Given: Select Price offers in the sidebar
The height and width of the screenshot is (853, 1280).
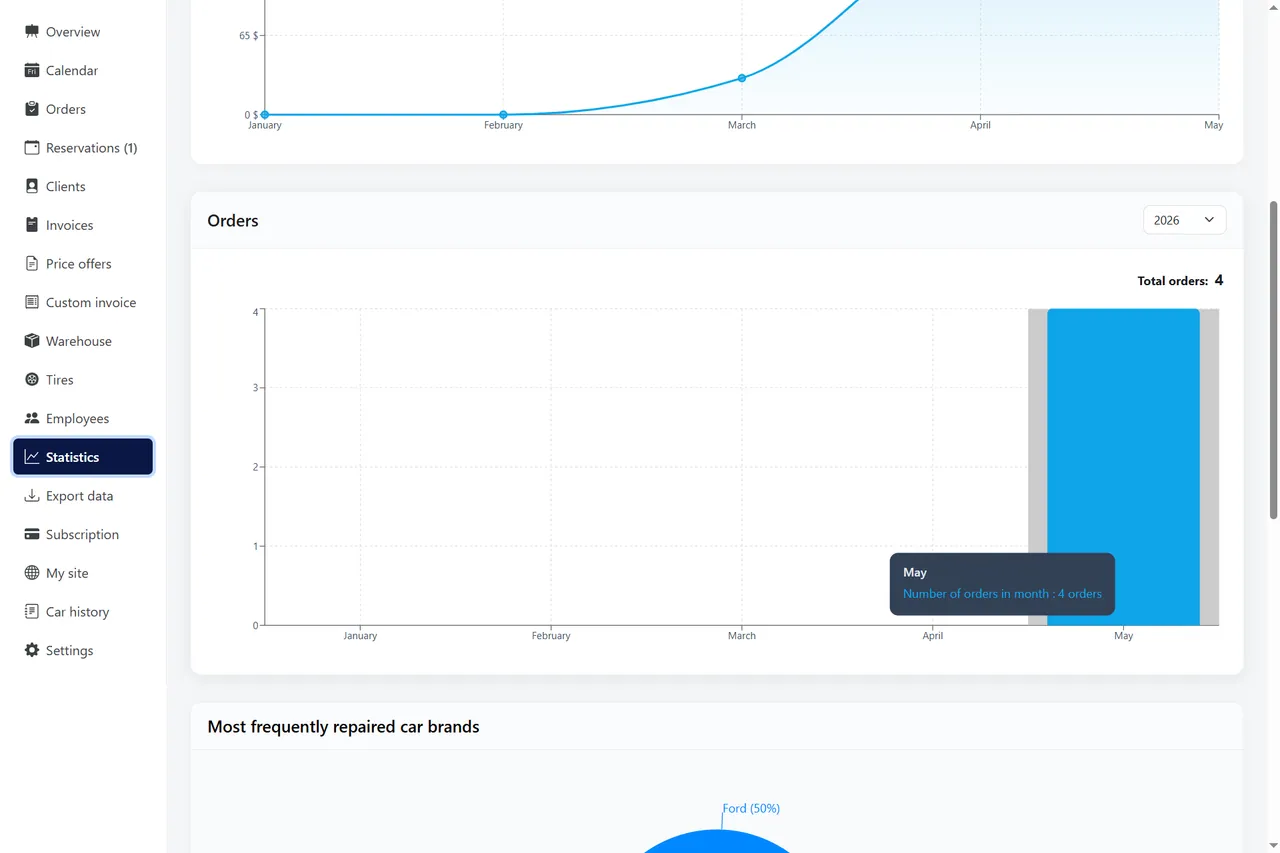Looking at the screenshot, I should pyautogui.click(x=83, y=264).
